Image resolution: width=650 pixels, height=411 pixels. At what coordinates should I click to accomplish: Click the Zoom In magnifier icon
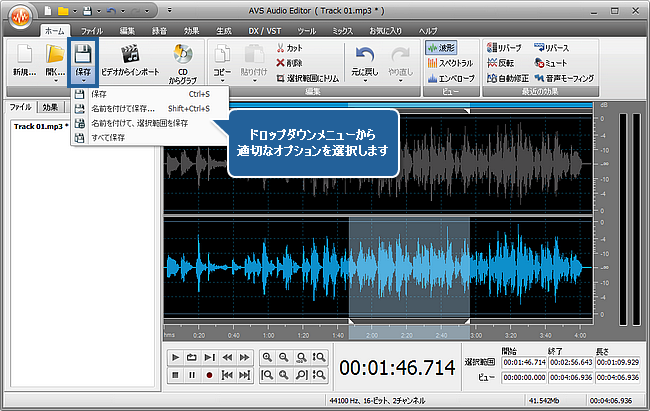[267, 357]
